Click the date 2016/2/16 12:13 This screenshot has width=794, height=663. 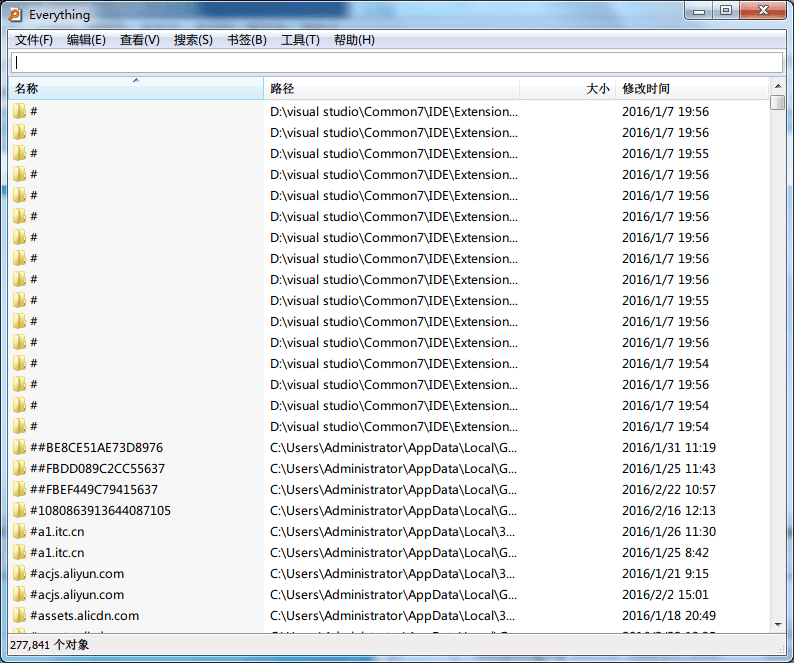(669, 511)
